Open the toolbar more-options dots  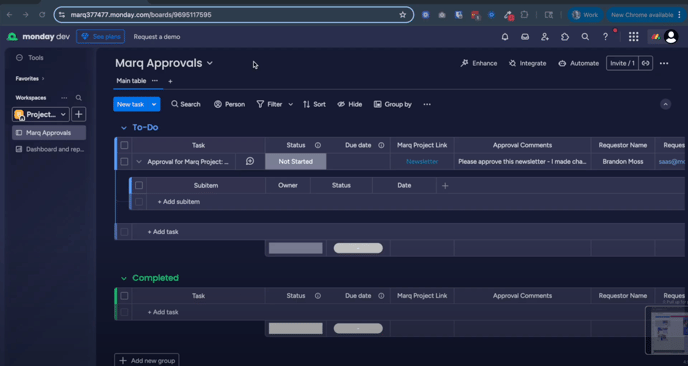tap(427, 104)
